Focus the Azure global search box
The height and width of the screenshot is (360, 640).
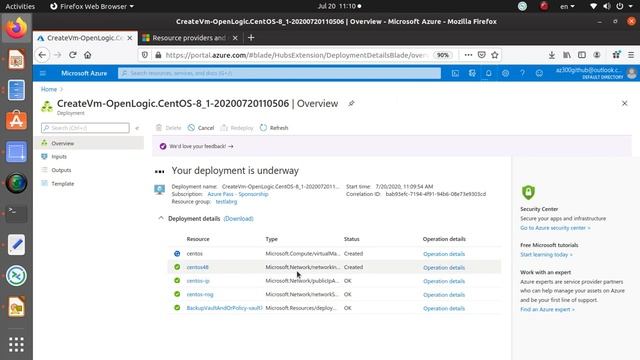[279, 73]
